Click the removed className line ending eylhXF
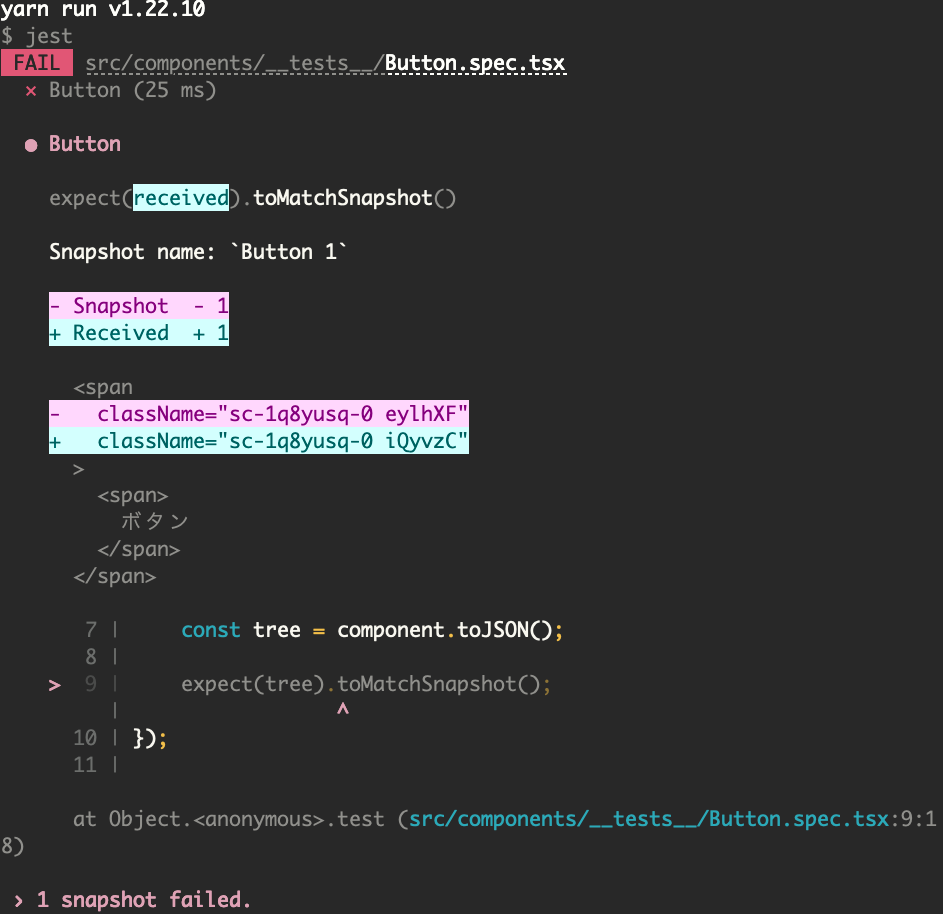This screenshot has width=943, height=914. click(x=259, y=414)
